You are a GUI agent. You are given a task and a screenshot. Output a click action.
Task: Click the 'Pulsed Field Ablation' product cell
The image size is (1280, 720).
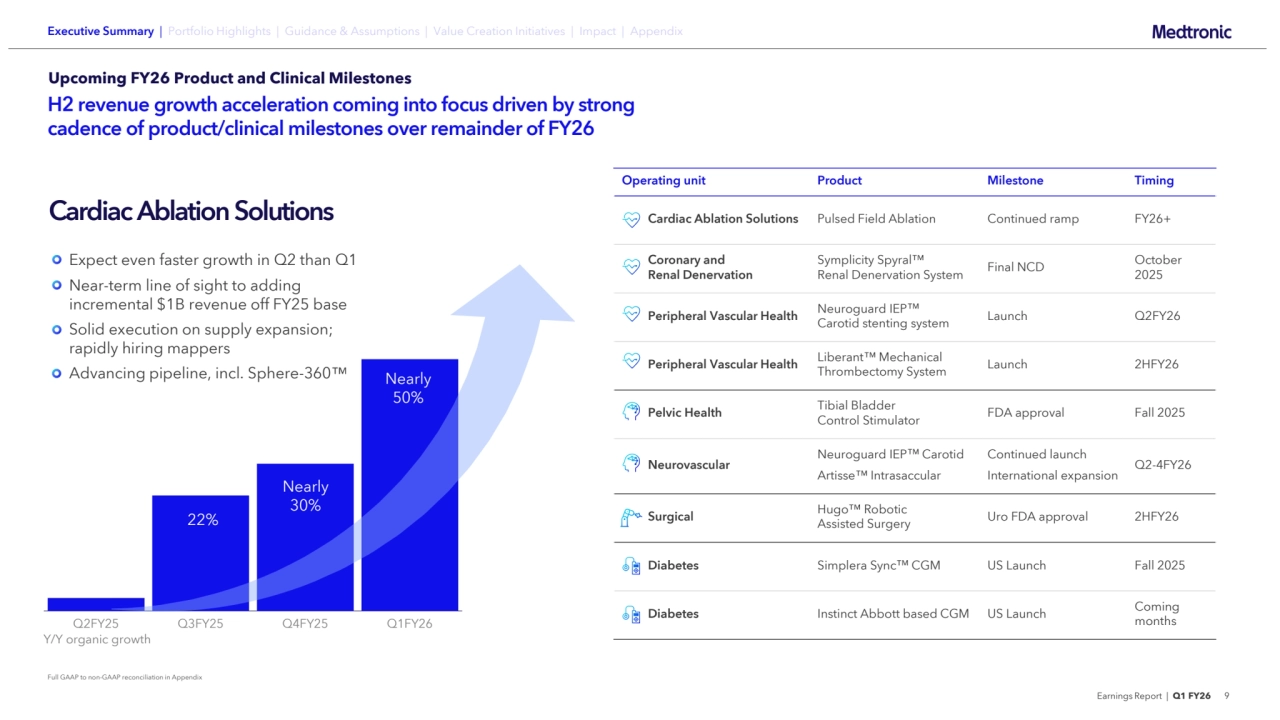(x=876, y=219)
